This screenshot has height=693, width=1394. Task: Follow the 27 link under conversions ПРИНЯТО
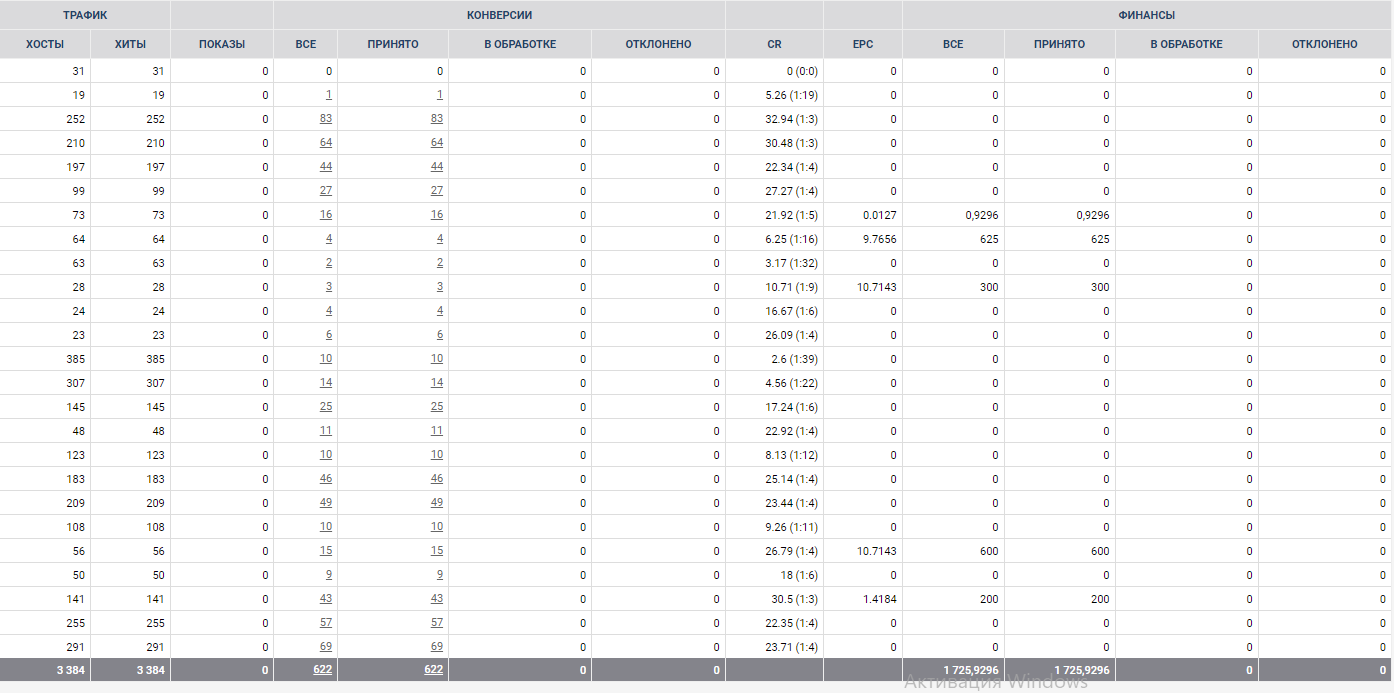[x=437, y=191]
